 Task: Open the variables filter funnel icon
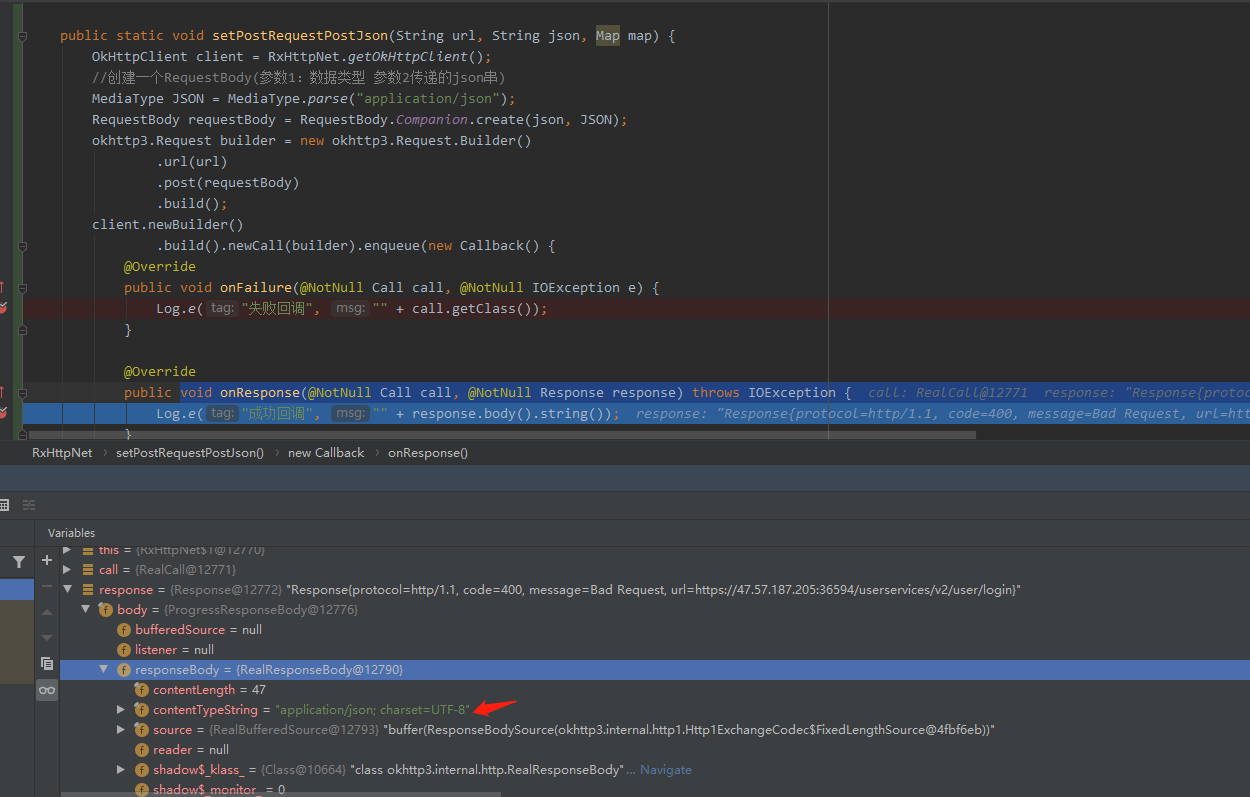click(17, 562)
